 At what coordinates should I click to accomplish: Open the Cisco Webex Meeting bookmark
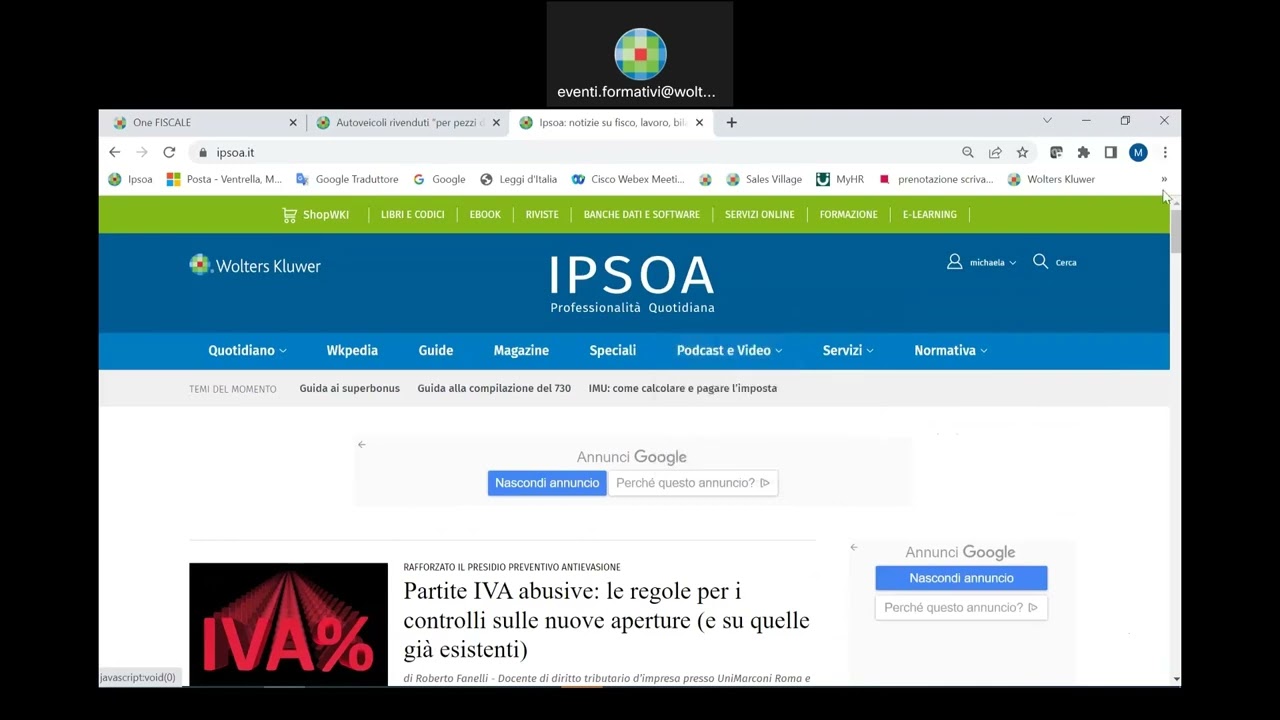pyautogui.click(x=628, y=179)
